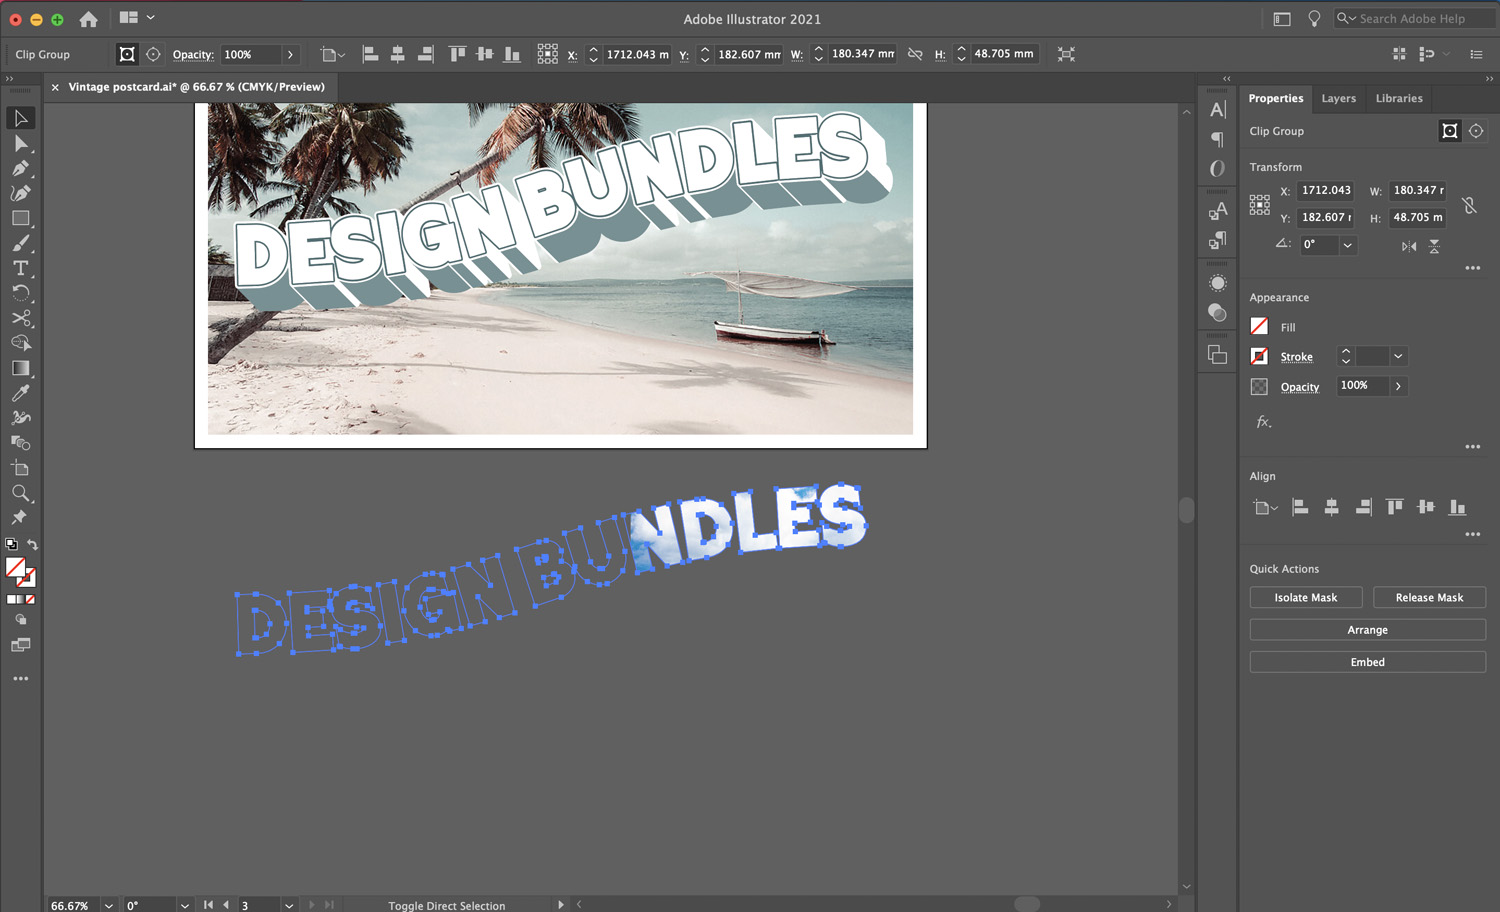Screen dimensions: 1500x912
Task: Open the zoom level dropdown
Action: (108, 905)
